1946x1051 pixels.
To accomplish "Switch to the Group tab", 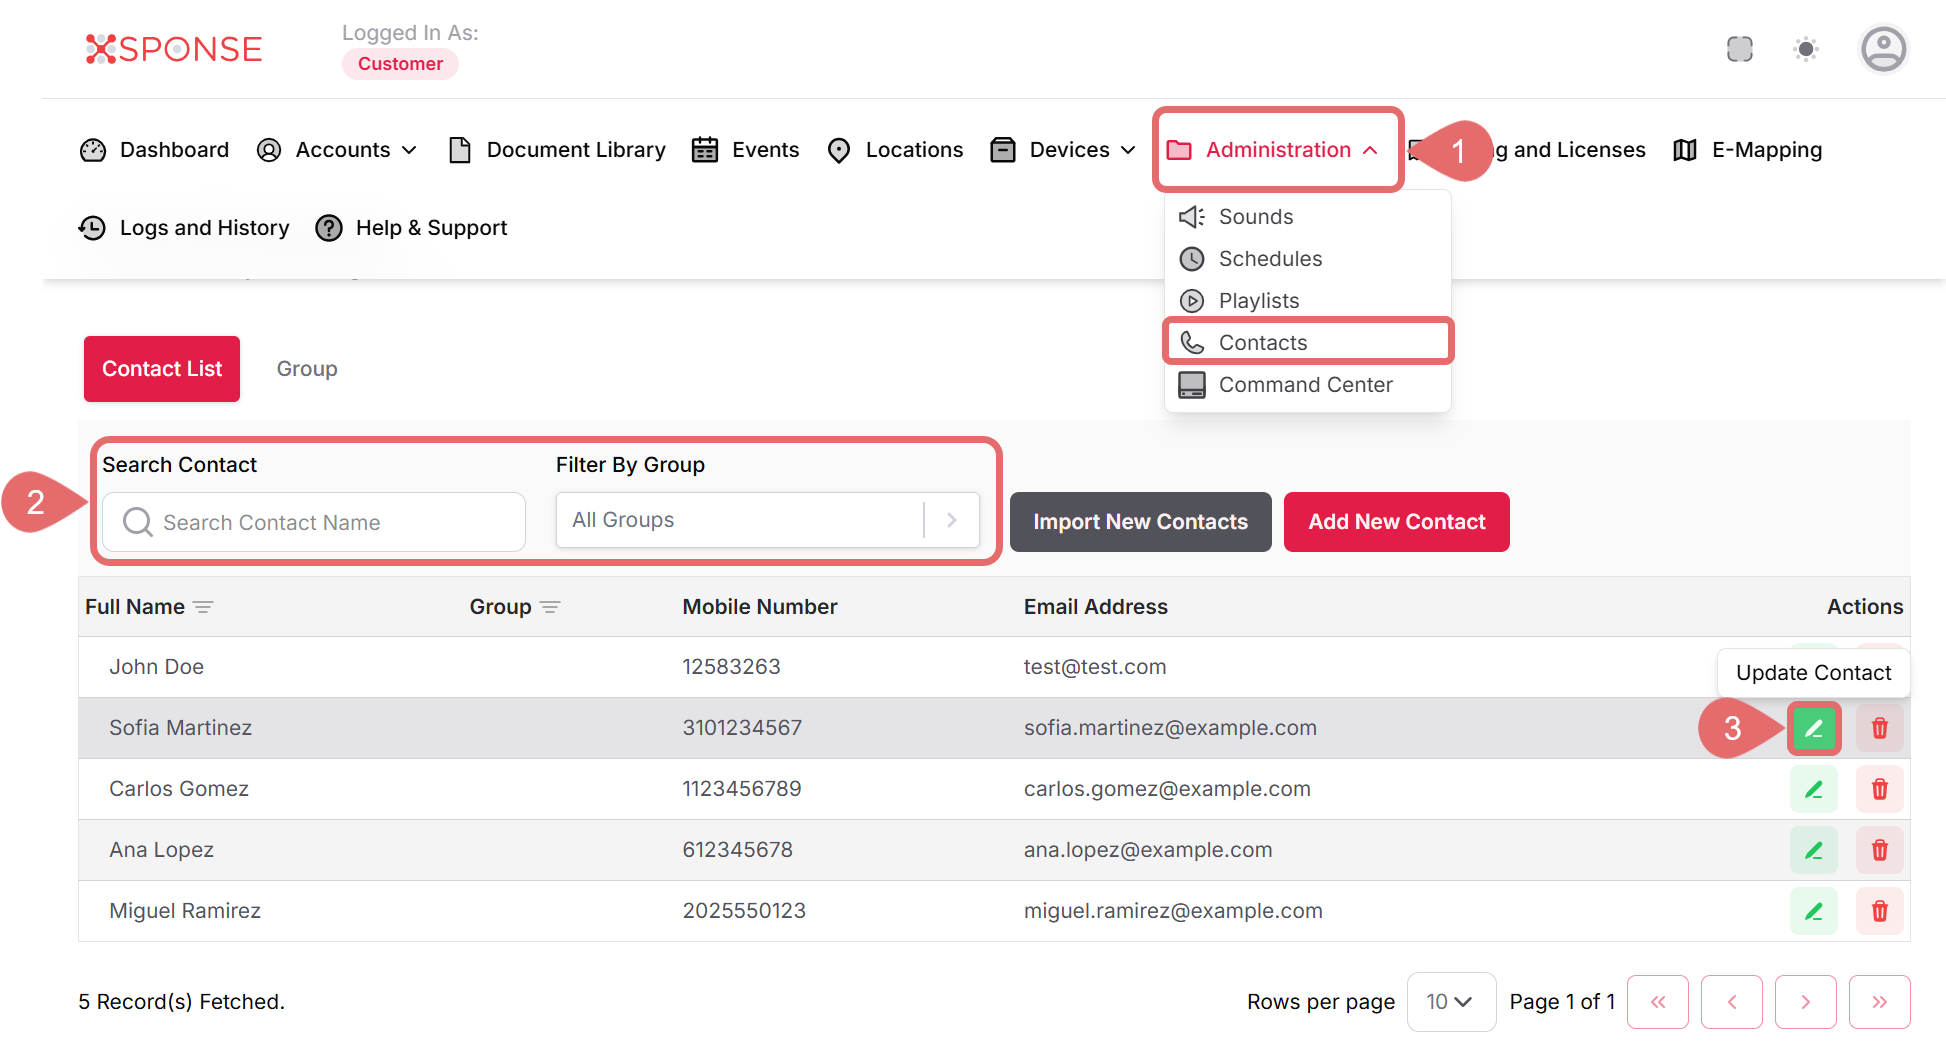I will [x=307, y=369].
